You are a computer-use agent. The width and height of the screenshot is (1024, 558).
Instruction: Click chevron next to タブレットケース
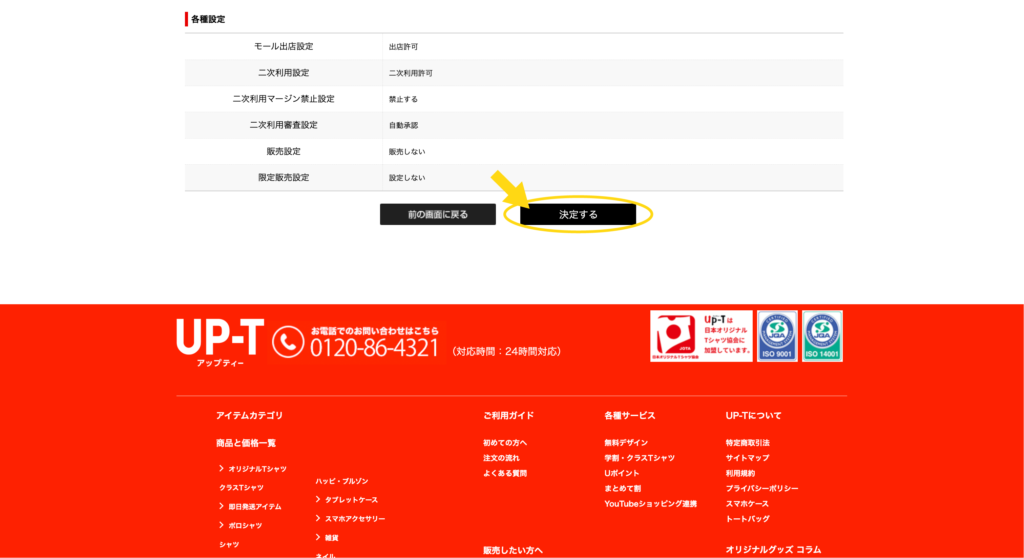(318, 500)
